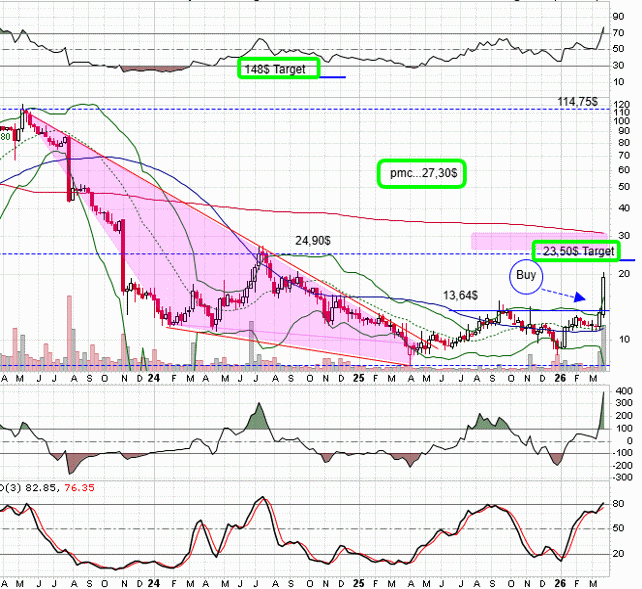The width and height of the screenshot is (642, 589).
Task: Click year 25 on bottom time axis
Action: 357,583
